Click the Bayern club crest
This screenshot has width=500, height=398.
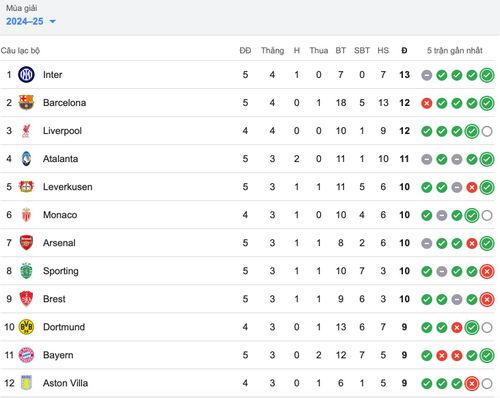26,355
